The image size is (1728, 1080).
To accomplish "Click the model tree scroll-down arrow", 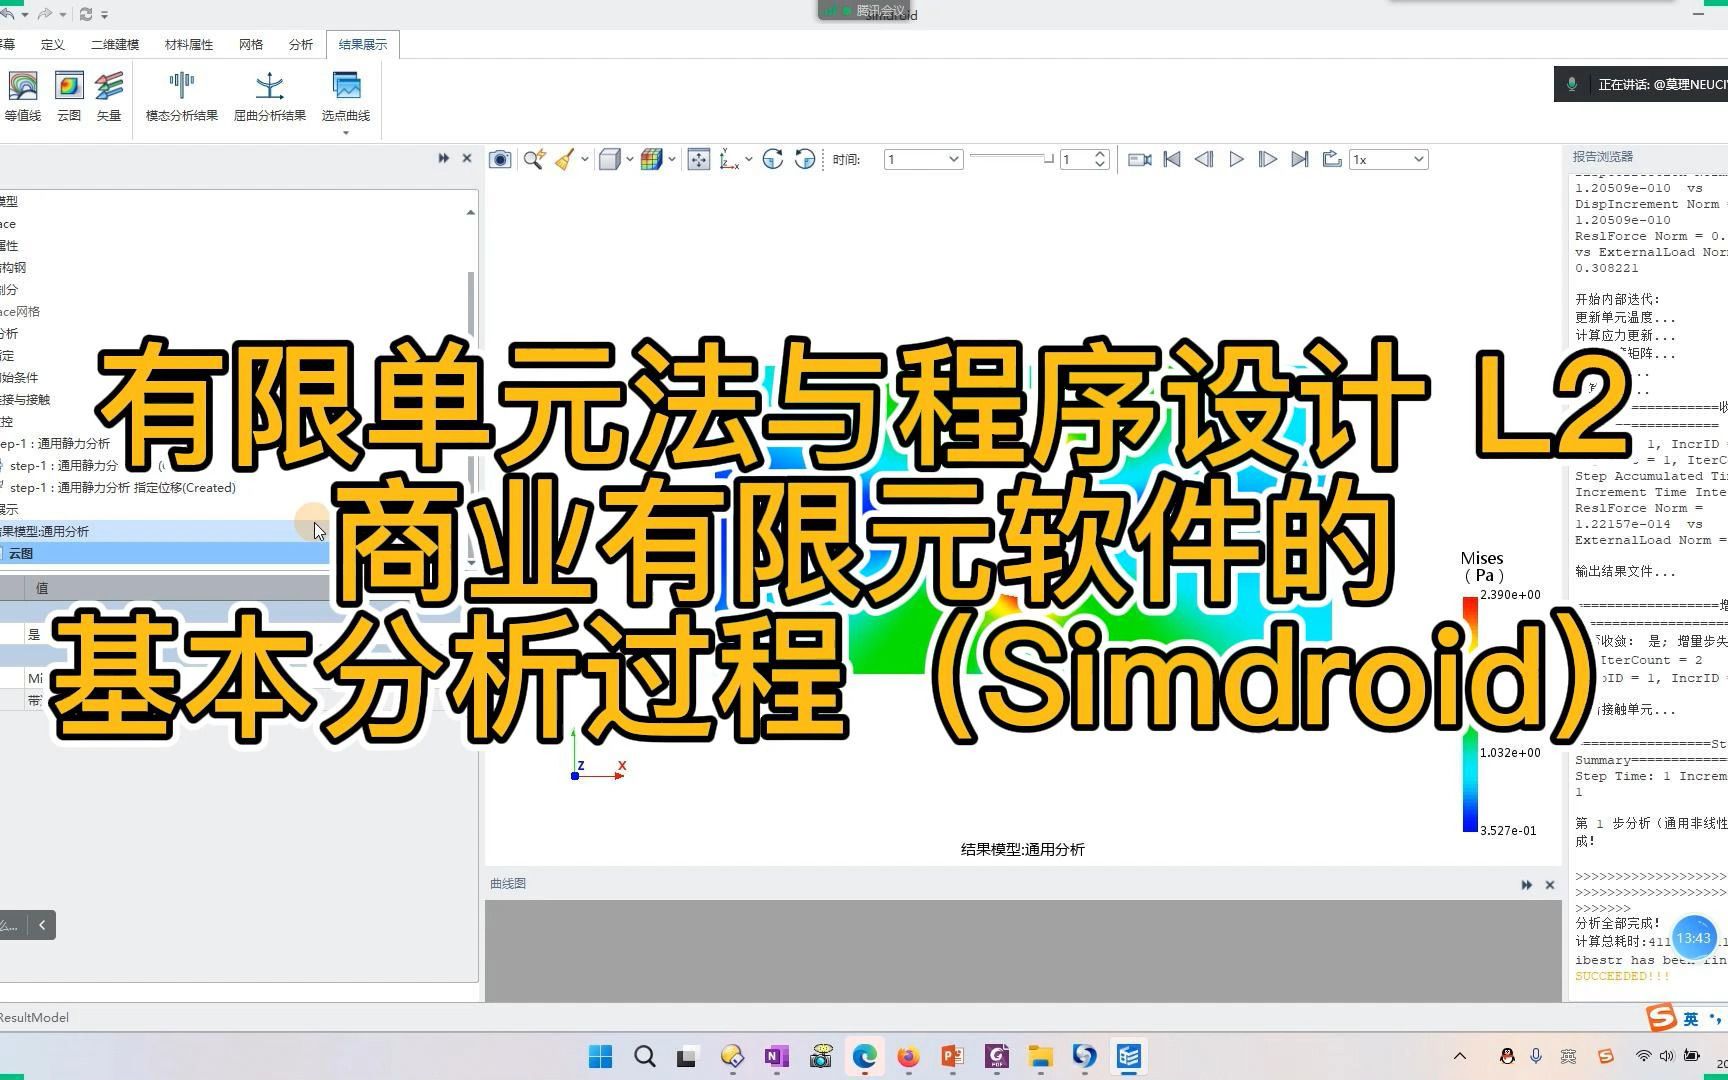I will 471,562.
